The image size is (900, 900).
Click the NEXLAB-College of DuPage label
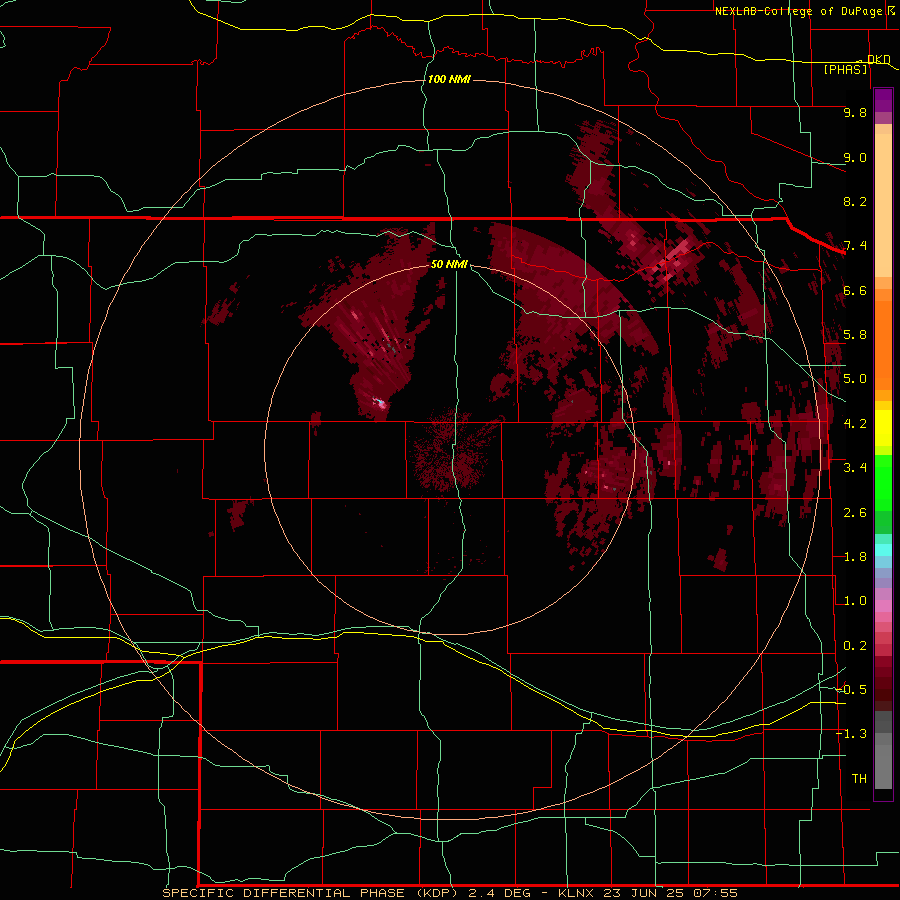tap(799, 11)
